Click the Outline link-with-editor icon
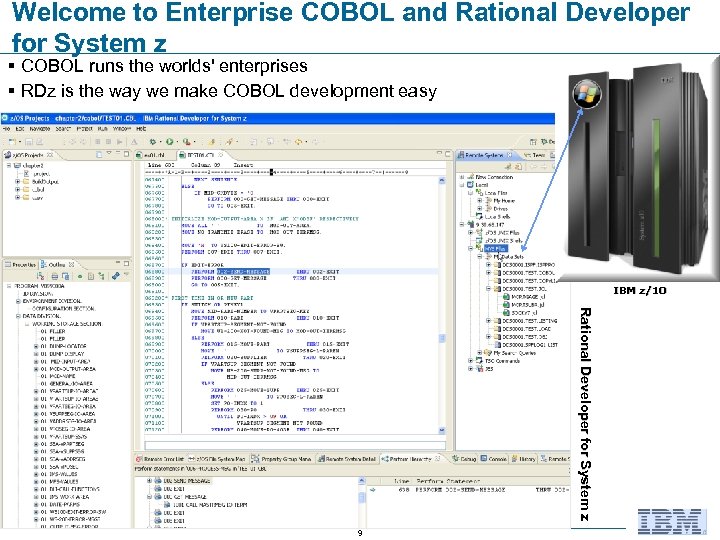Viewport: 720px width, 540px height. (x=116, y=276)
